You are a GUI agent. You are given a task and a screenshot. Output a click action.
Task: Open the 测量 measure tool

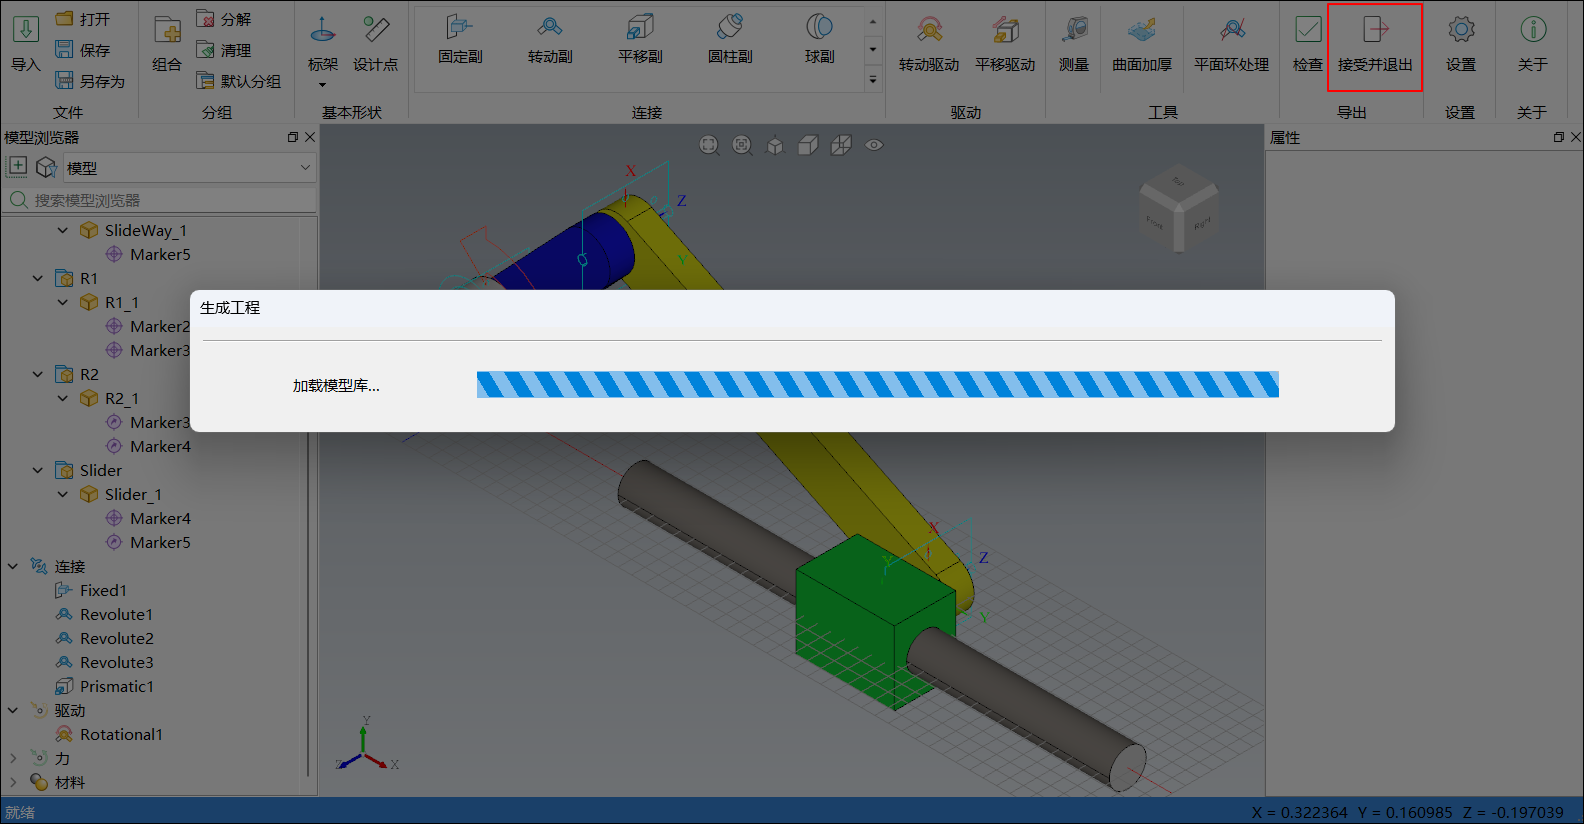1073,45
